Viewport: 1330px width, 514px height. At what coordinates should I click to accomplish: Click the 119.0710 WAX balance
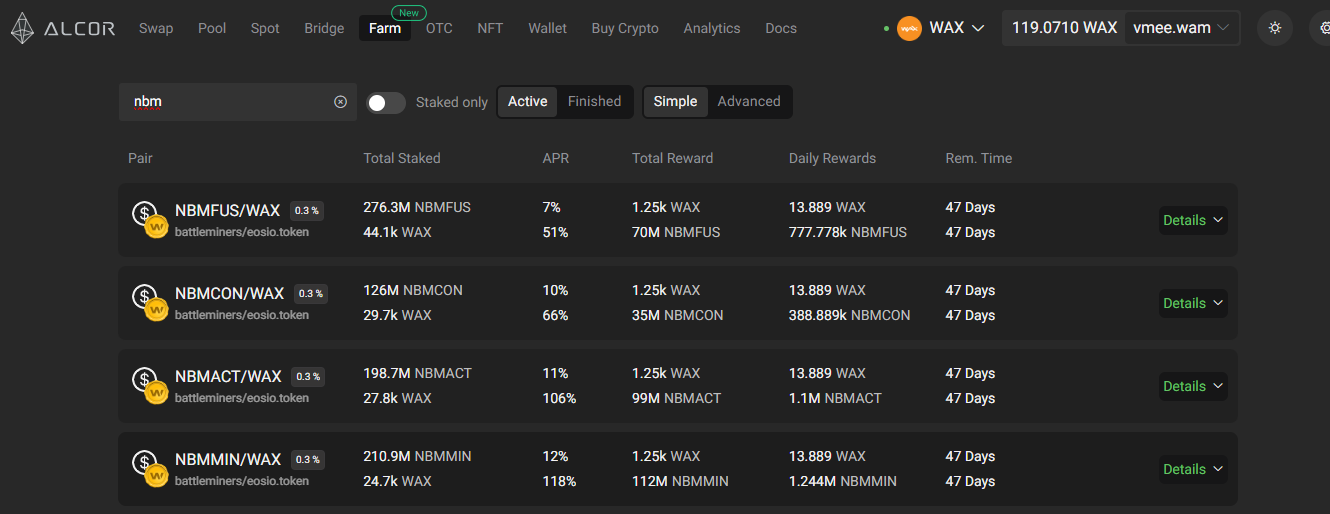click(1064, 28)
